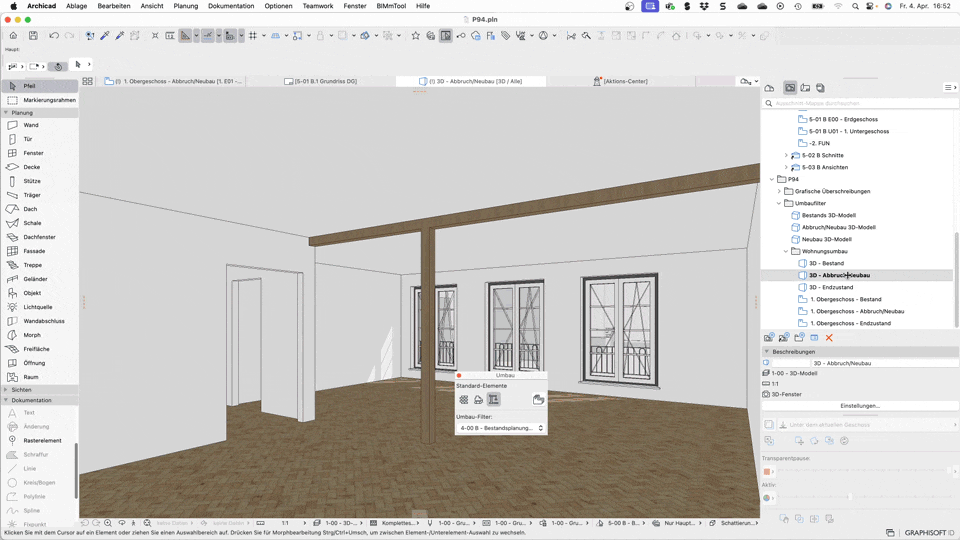Open Bestands 3D-Modell entry
The image size is (960, 540).
(x=828, y=216)
